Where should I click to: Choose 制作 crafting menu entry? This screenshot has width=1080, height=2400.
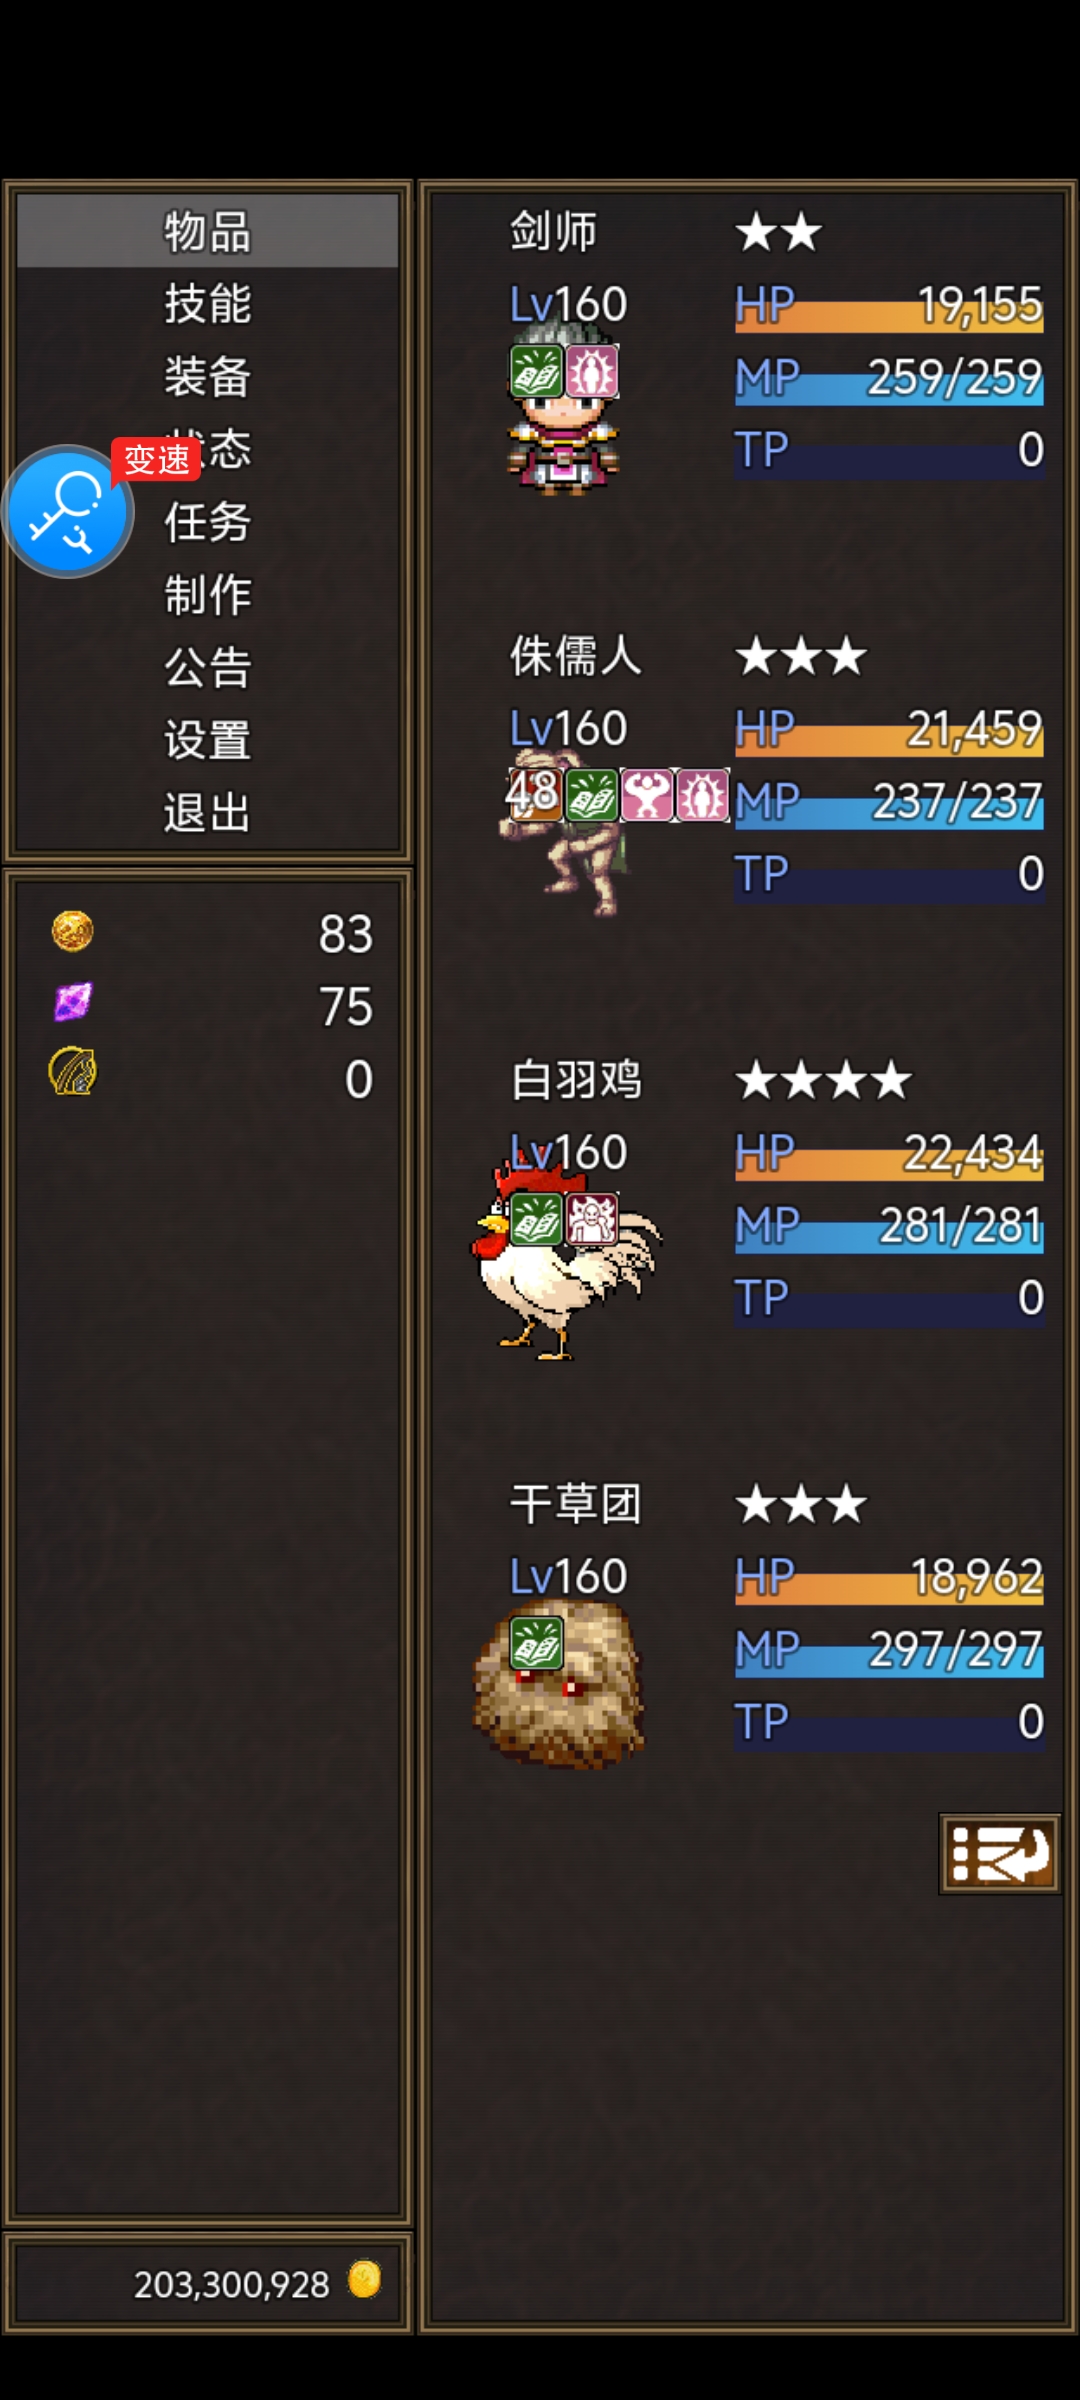(208, 595)
